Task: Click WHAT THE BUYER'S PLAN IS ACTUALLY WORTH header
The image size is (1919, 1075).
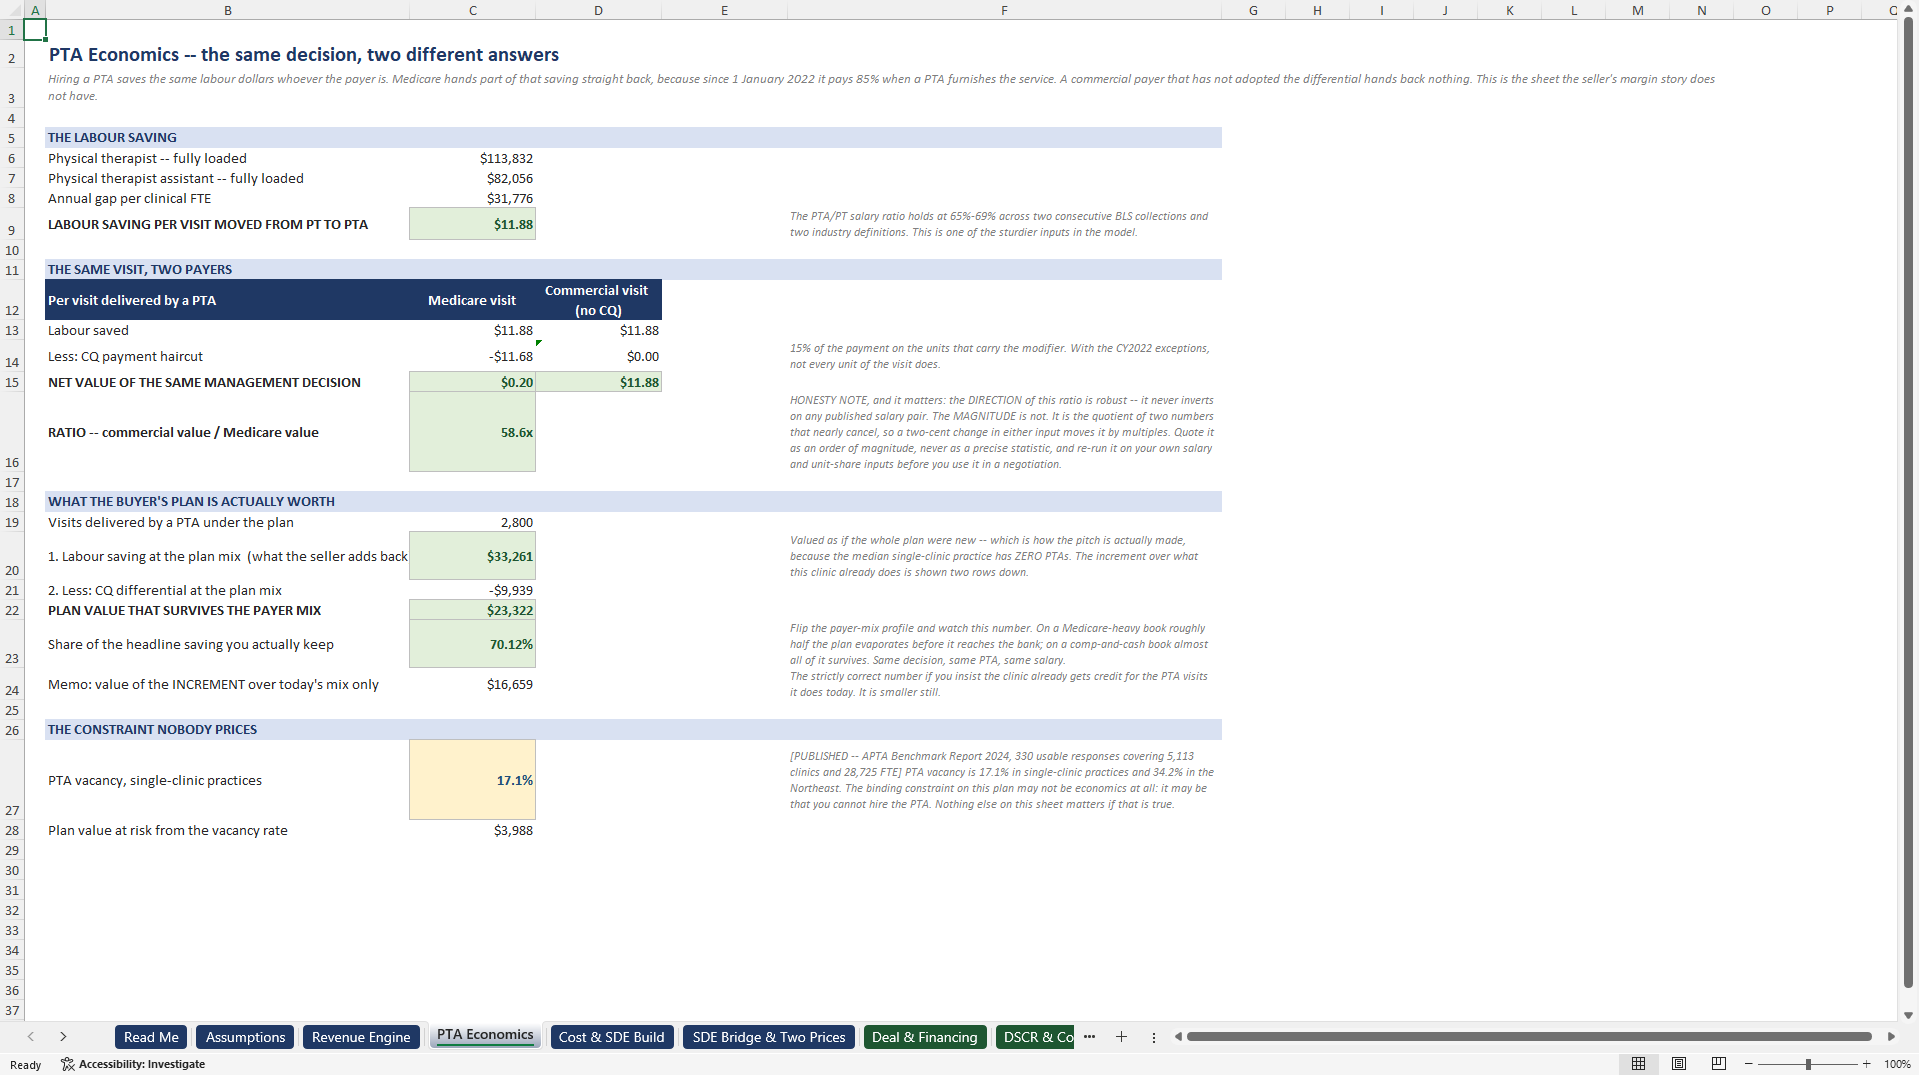Action: (x=633, y=502)
